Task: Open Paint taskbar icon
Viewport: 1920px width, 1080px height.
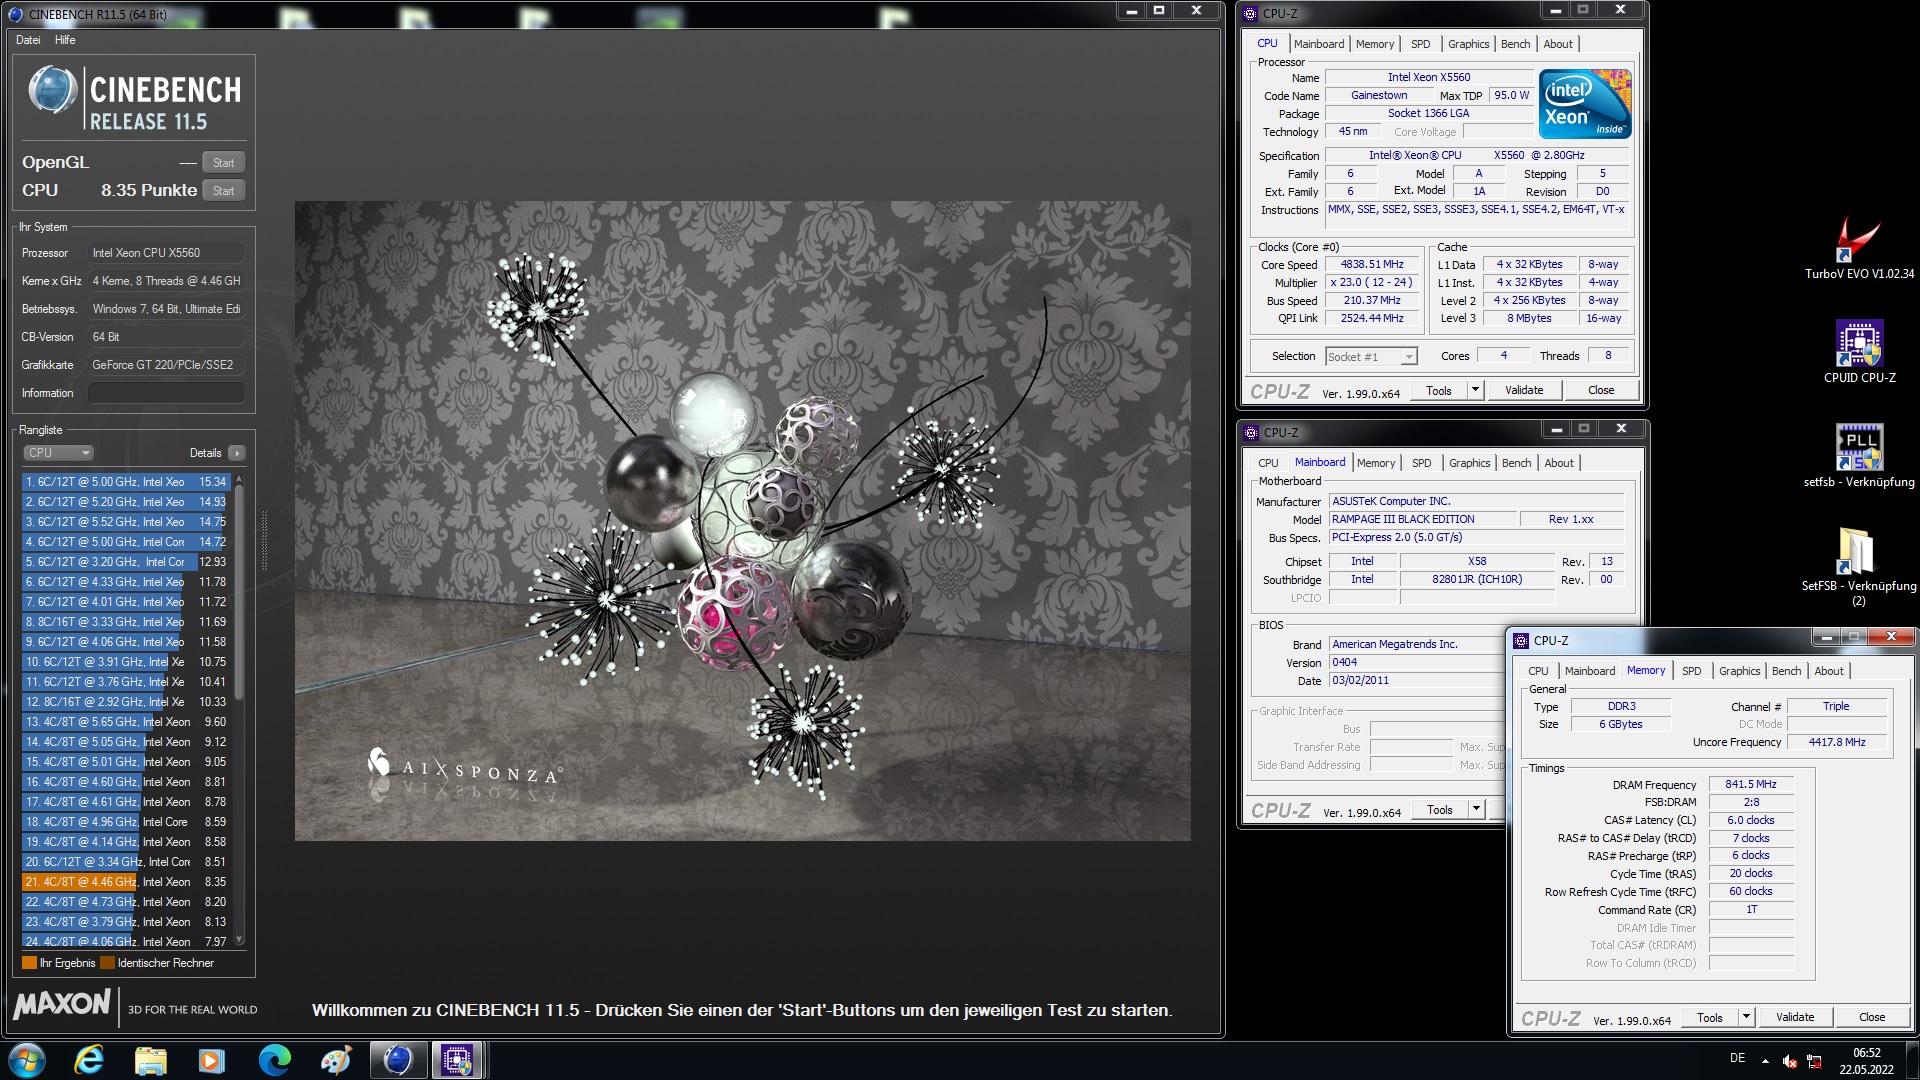Action: coord(336,1060)
